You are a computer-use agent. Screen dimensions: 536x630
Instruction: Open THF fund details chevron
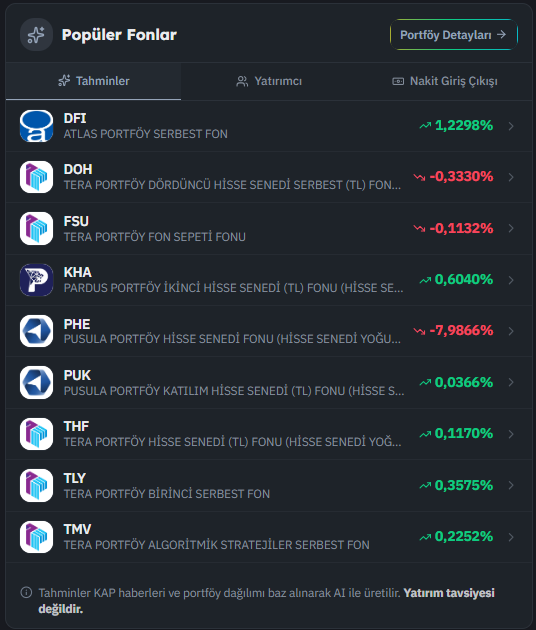(x=511, y=434)
